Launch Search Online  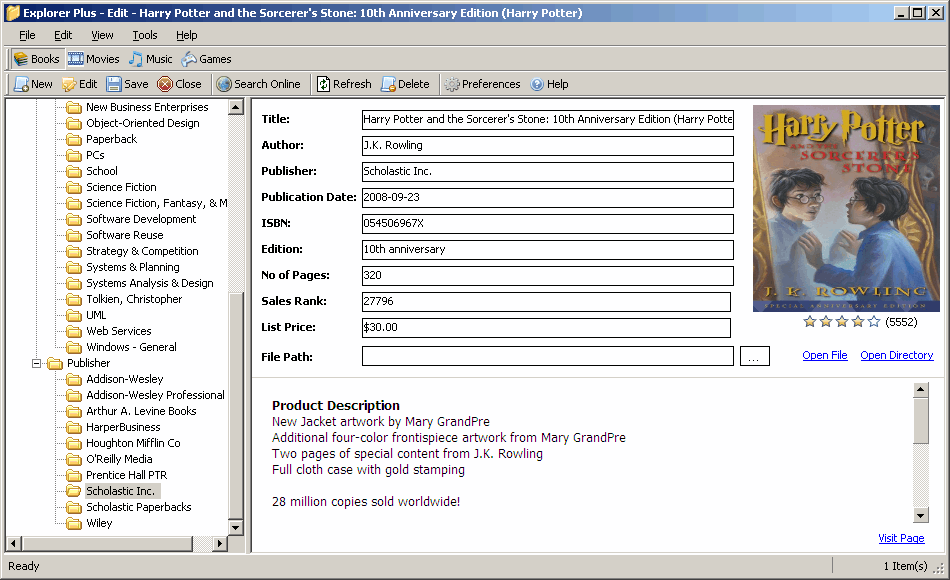tap(259, 84)
